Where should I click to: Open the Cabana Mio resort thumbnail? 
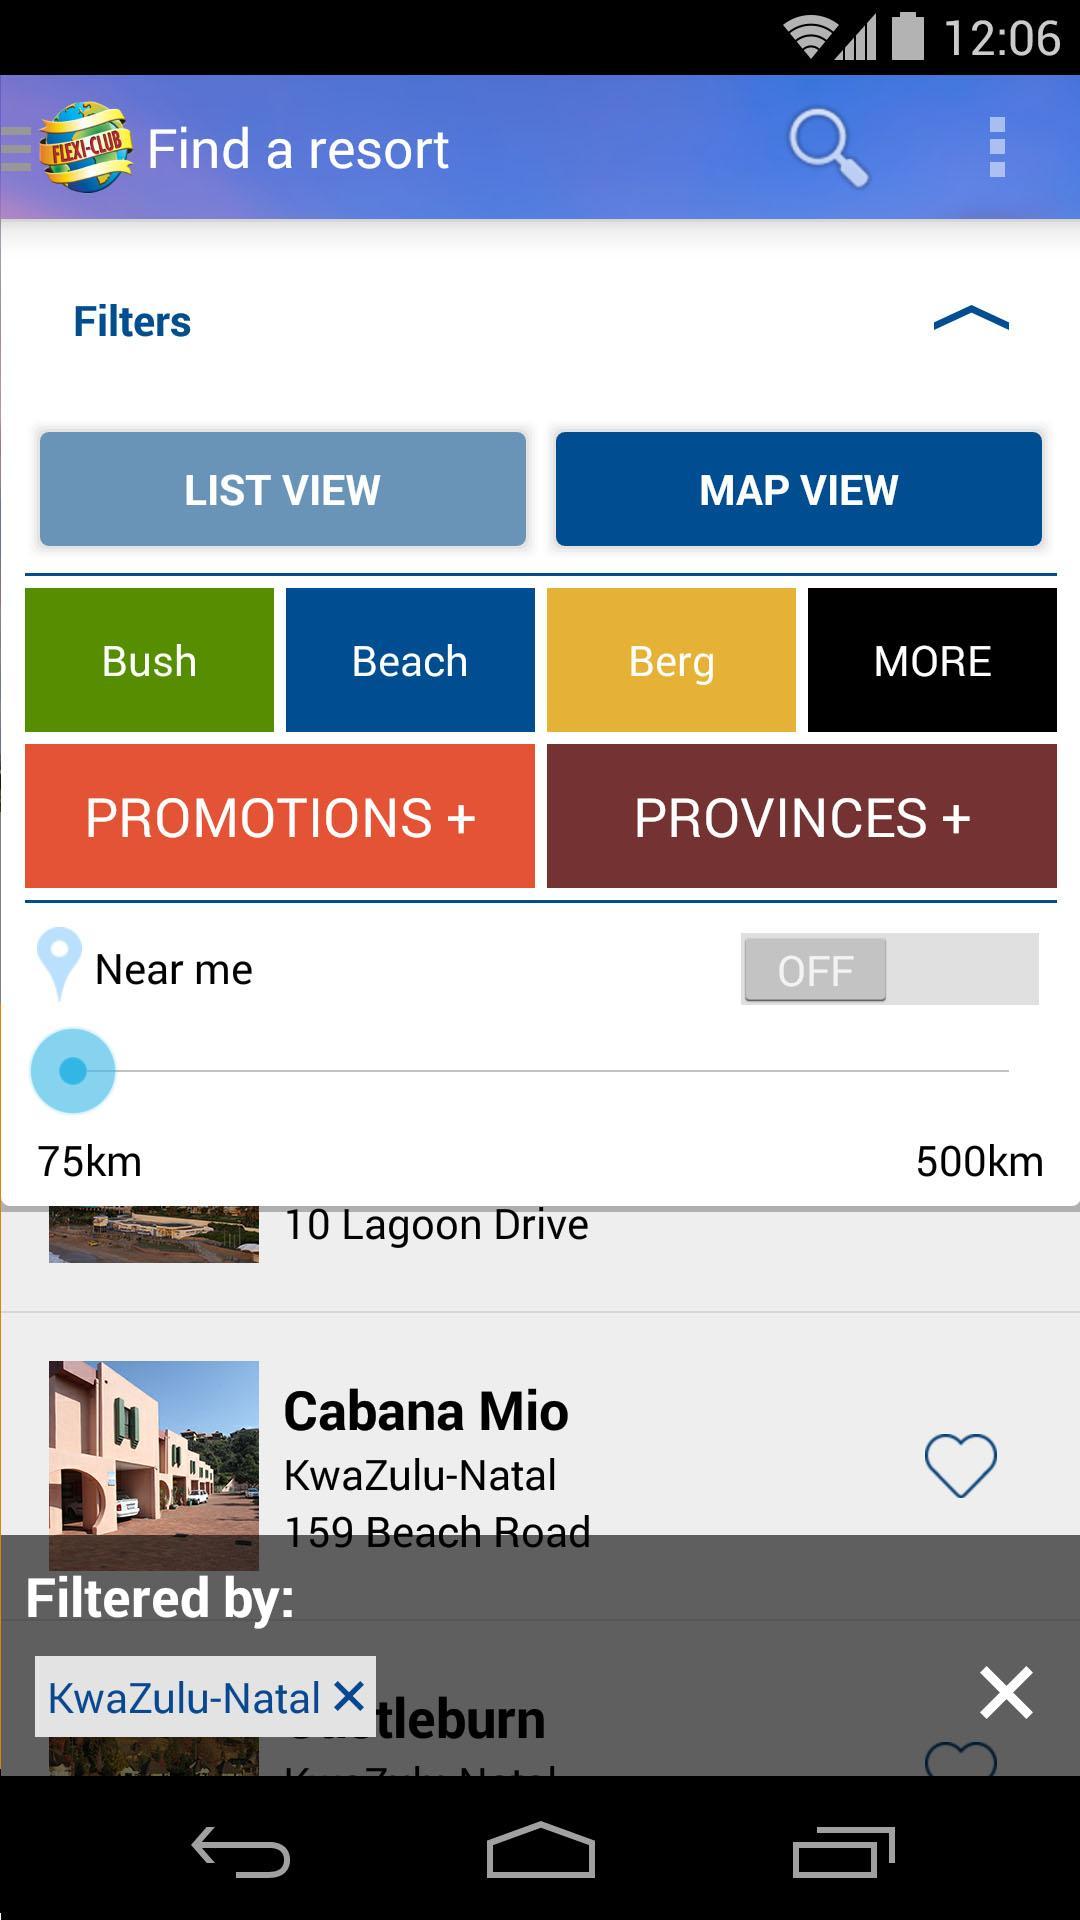tap(154, 1448)
